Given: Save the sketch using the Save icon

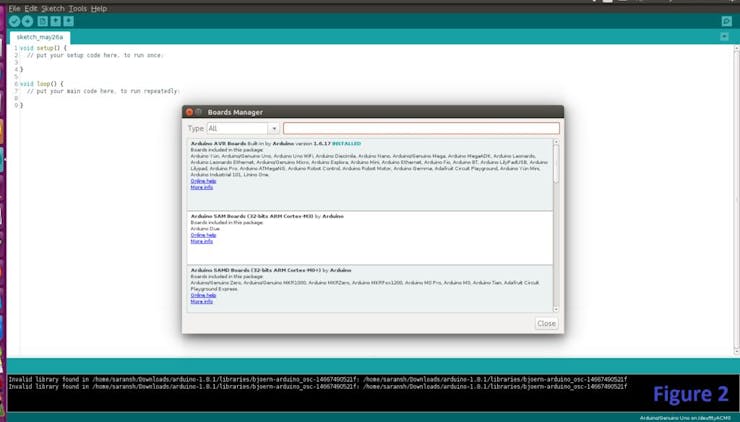Looking at the screenshot, I should click(68, 21).
